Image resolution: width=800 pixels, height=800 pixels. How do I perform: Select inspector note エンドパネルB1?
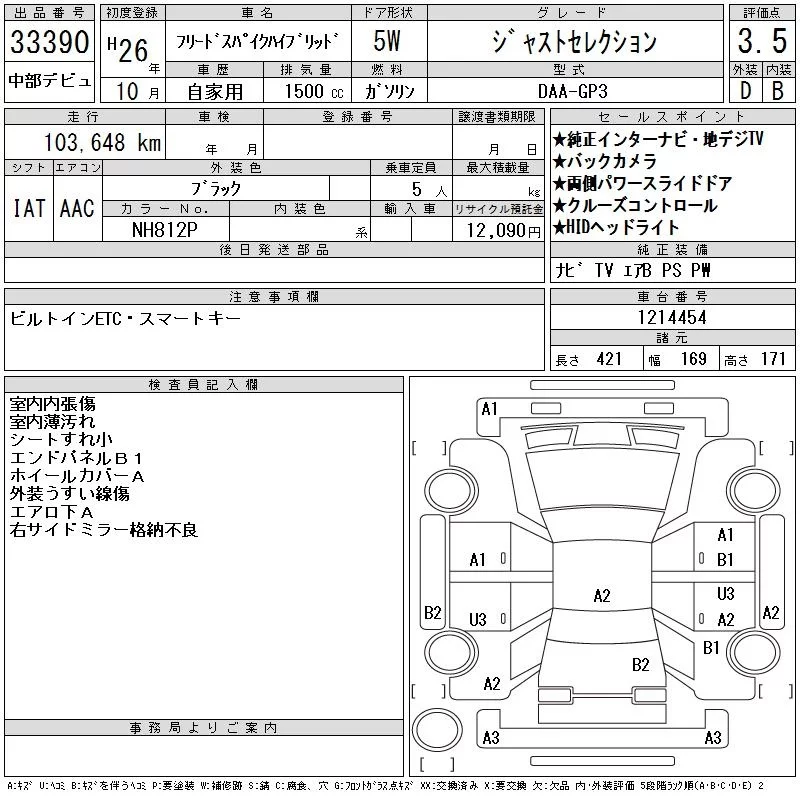pyautogui.click(x=76, y=458)
